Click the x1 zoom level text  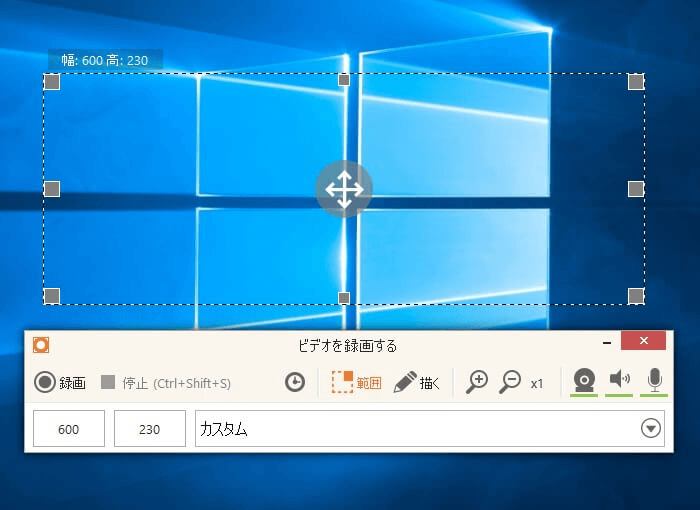pyautogui.click(x=537, y=384)
